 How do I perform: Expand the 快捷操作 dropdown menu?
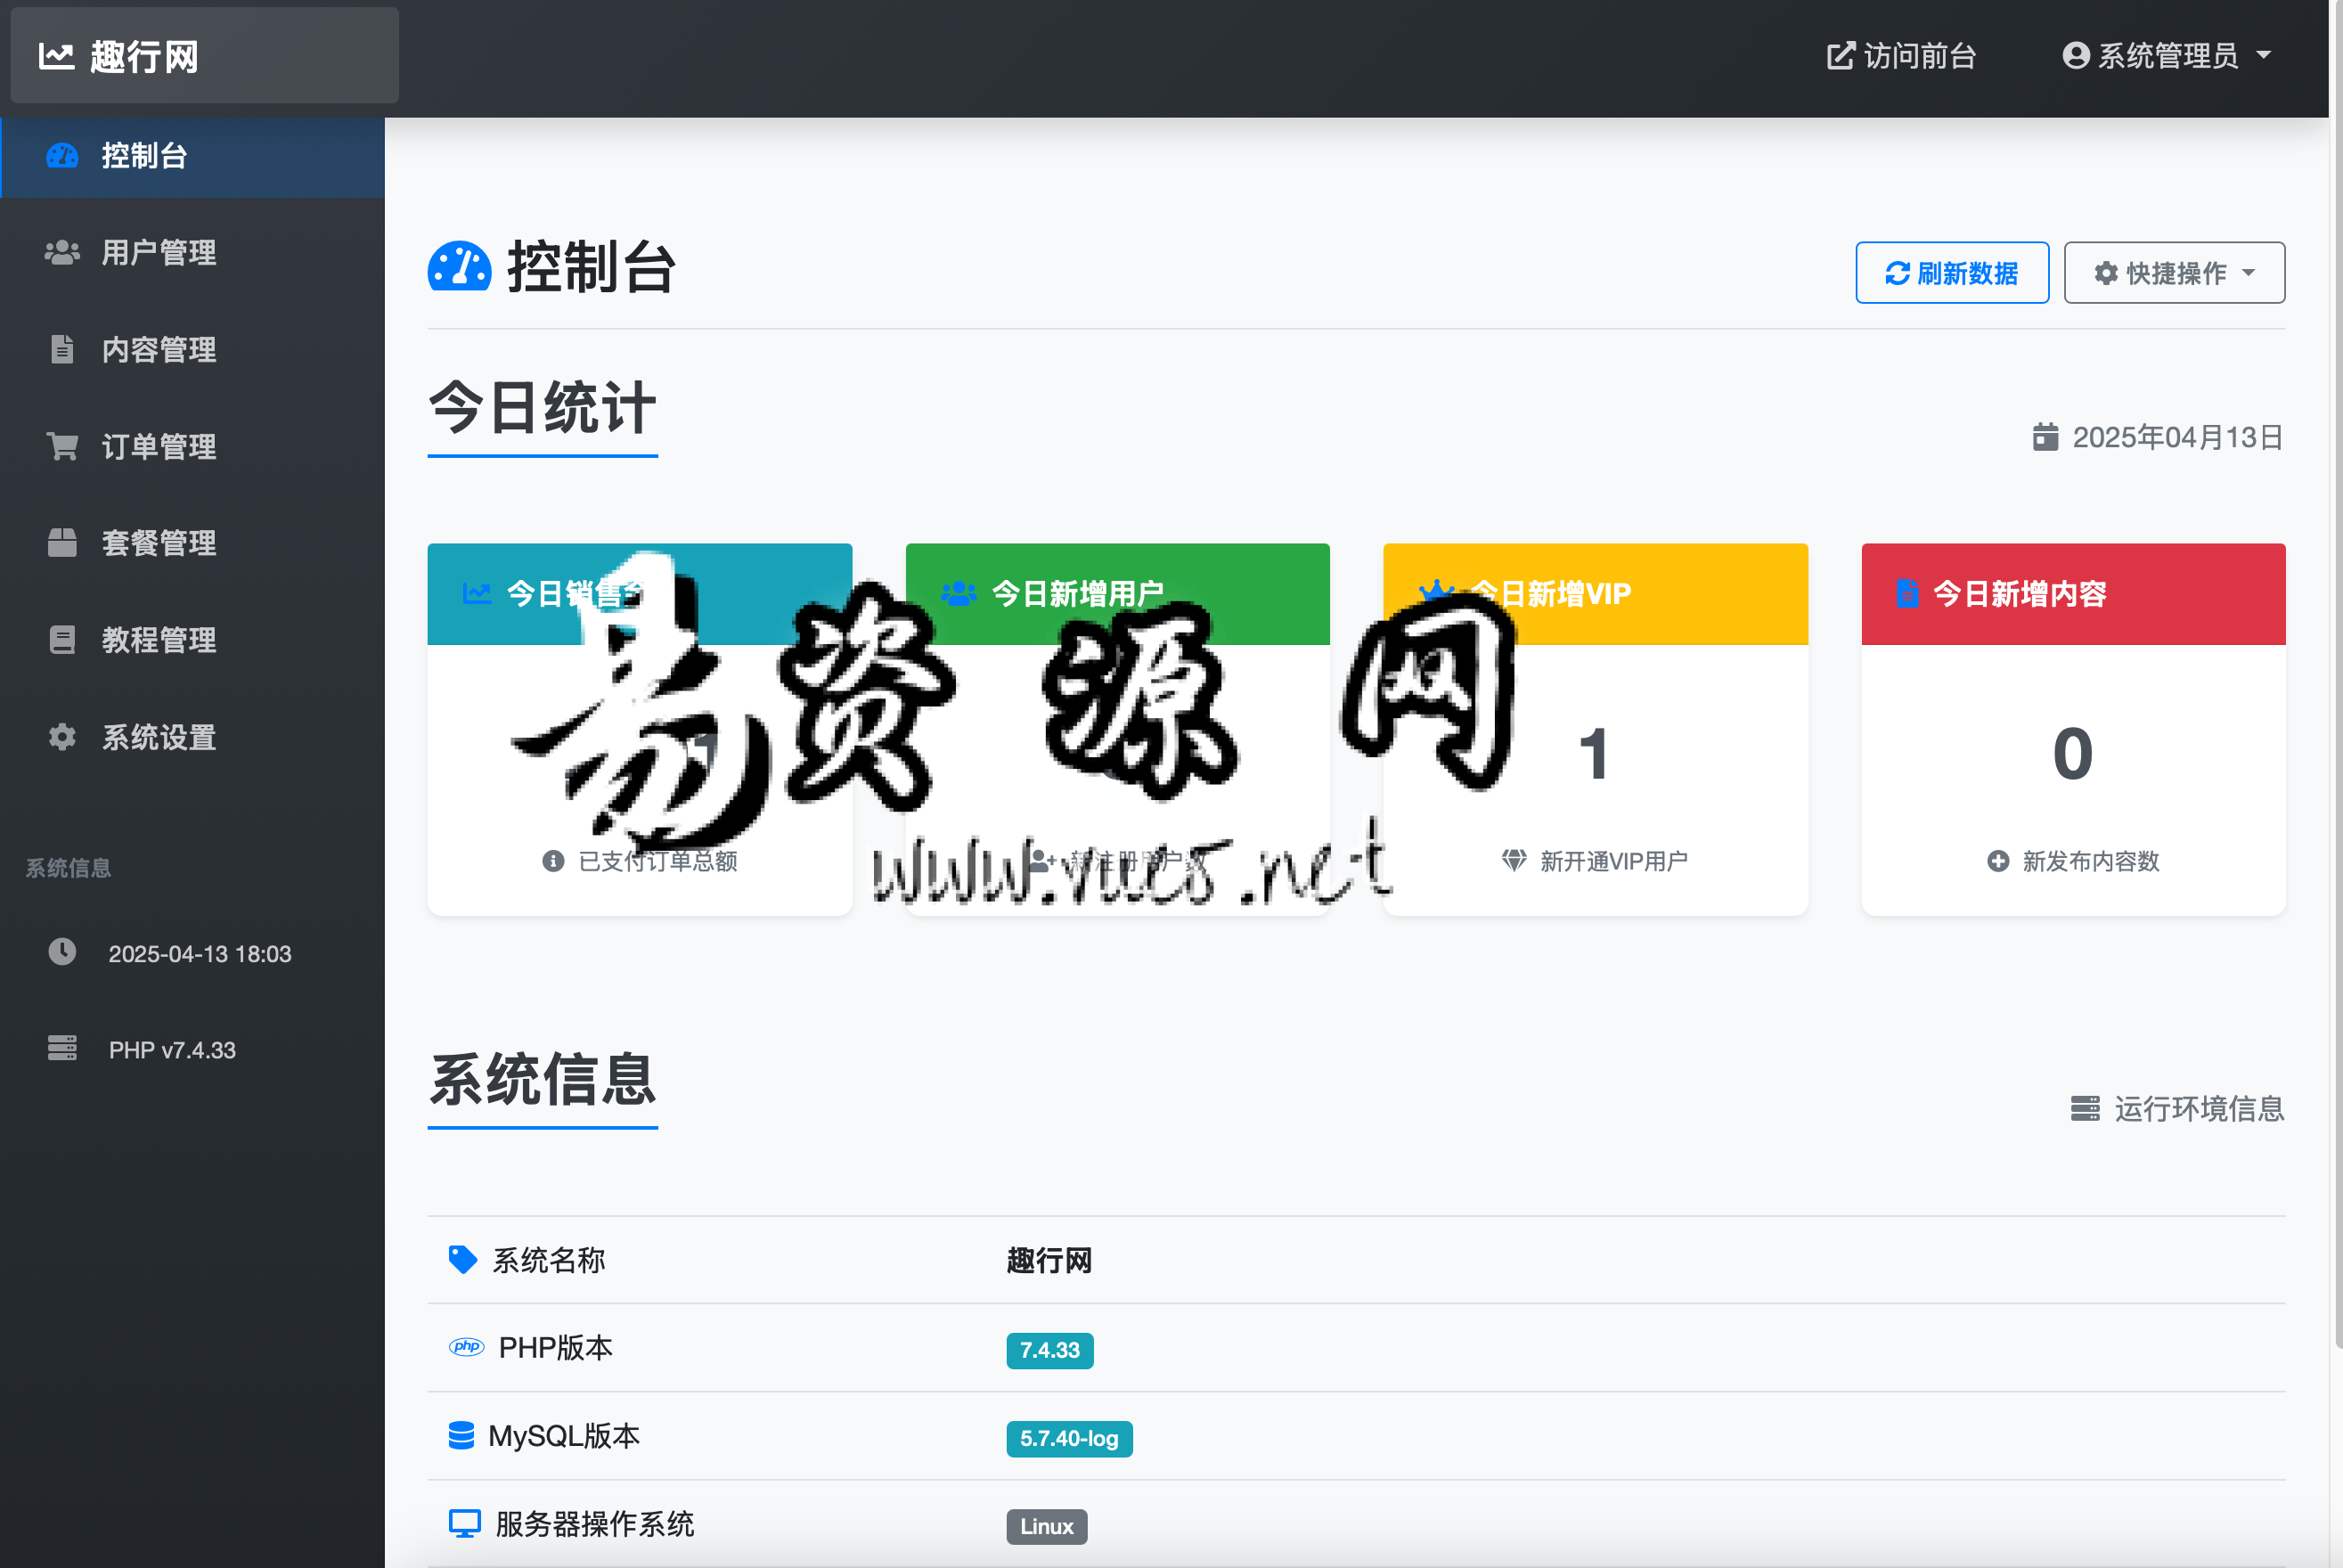tap(2173, 273)
